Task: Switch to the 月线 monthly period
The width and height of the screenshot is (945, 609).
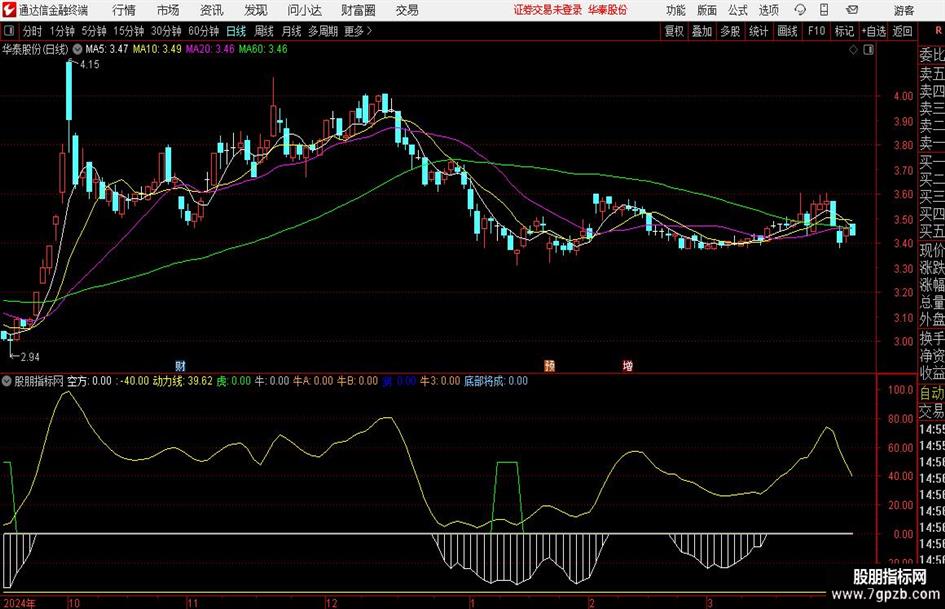Action: (x=292, y=31)
